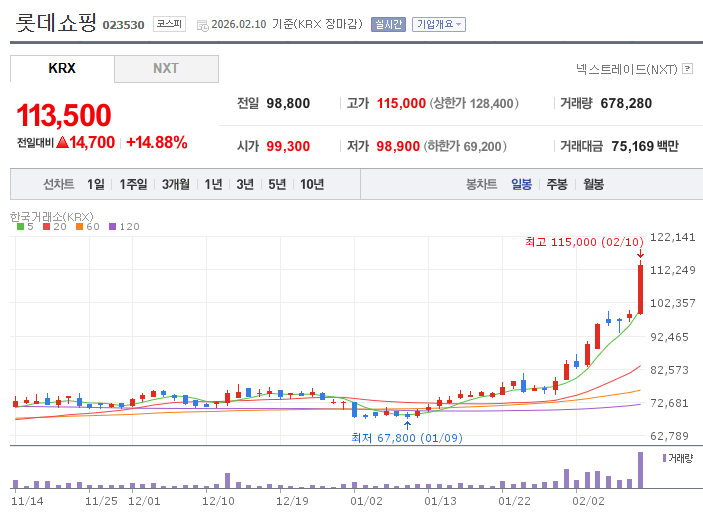Click the current price 113,500

click(x=64, y=115)
